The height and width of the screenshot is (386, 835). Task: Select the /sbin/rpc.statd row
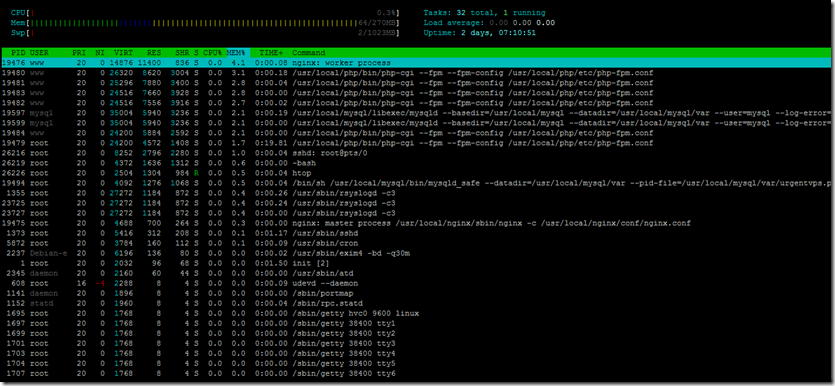[x=416, y=303]
